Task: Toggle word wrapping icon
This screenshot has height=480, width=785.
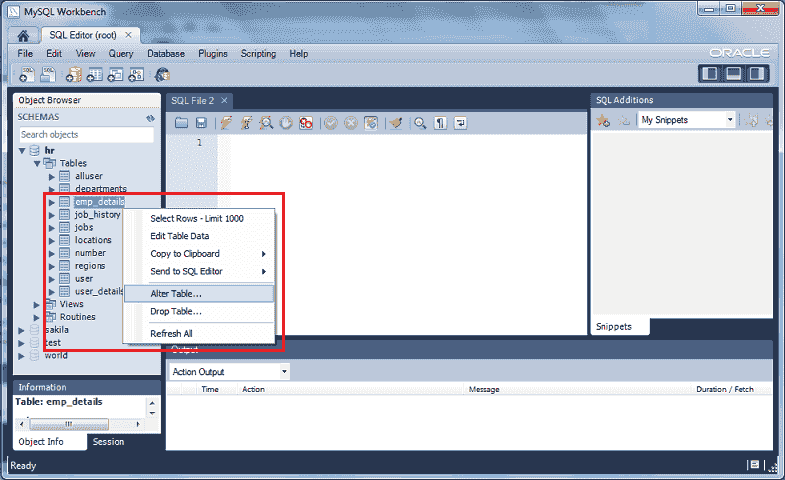Action: pyautogui.click(x=460, y=123)
